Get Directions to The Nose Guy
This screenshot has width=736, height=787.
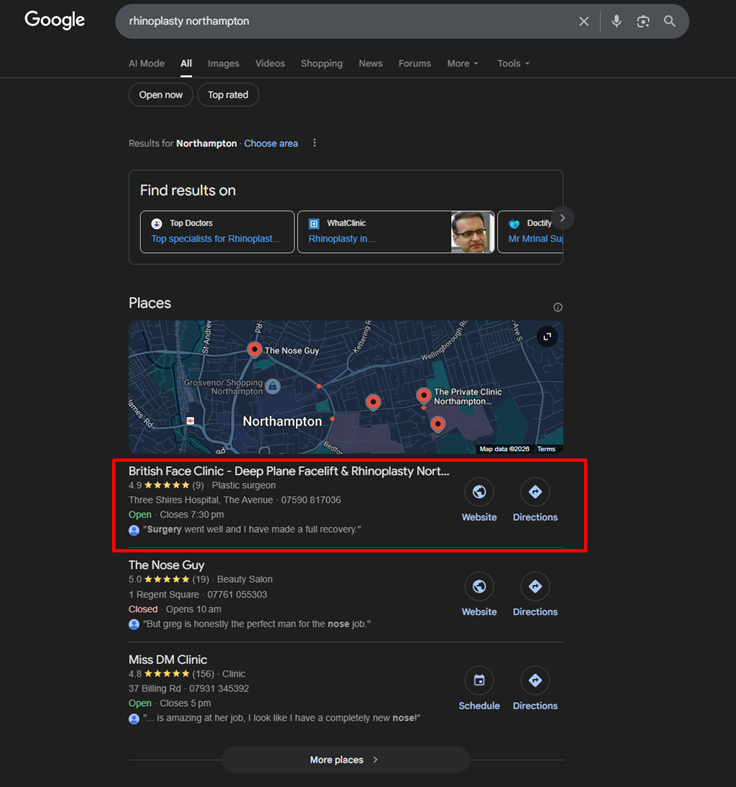pos(535,595)
